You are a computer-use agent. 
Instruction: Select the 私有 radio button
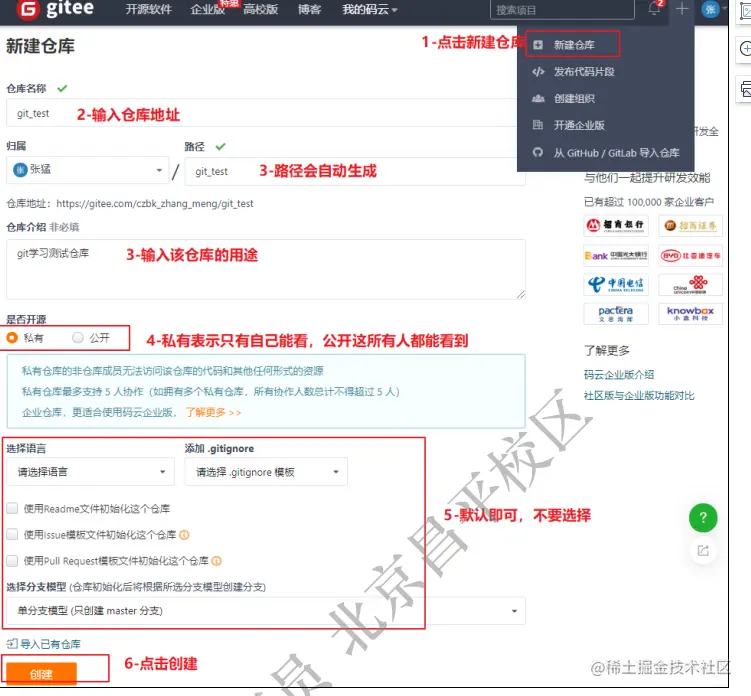click(x=12, y=338)
